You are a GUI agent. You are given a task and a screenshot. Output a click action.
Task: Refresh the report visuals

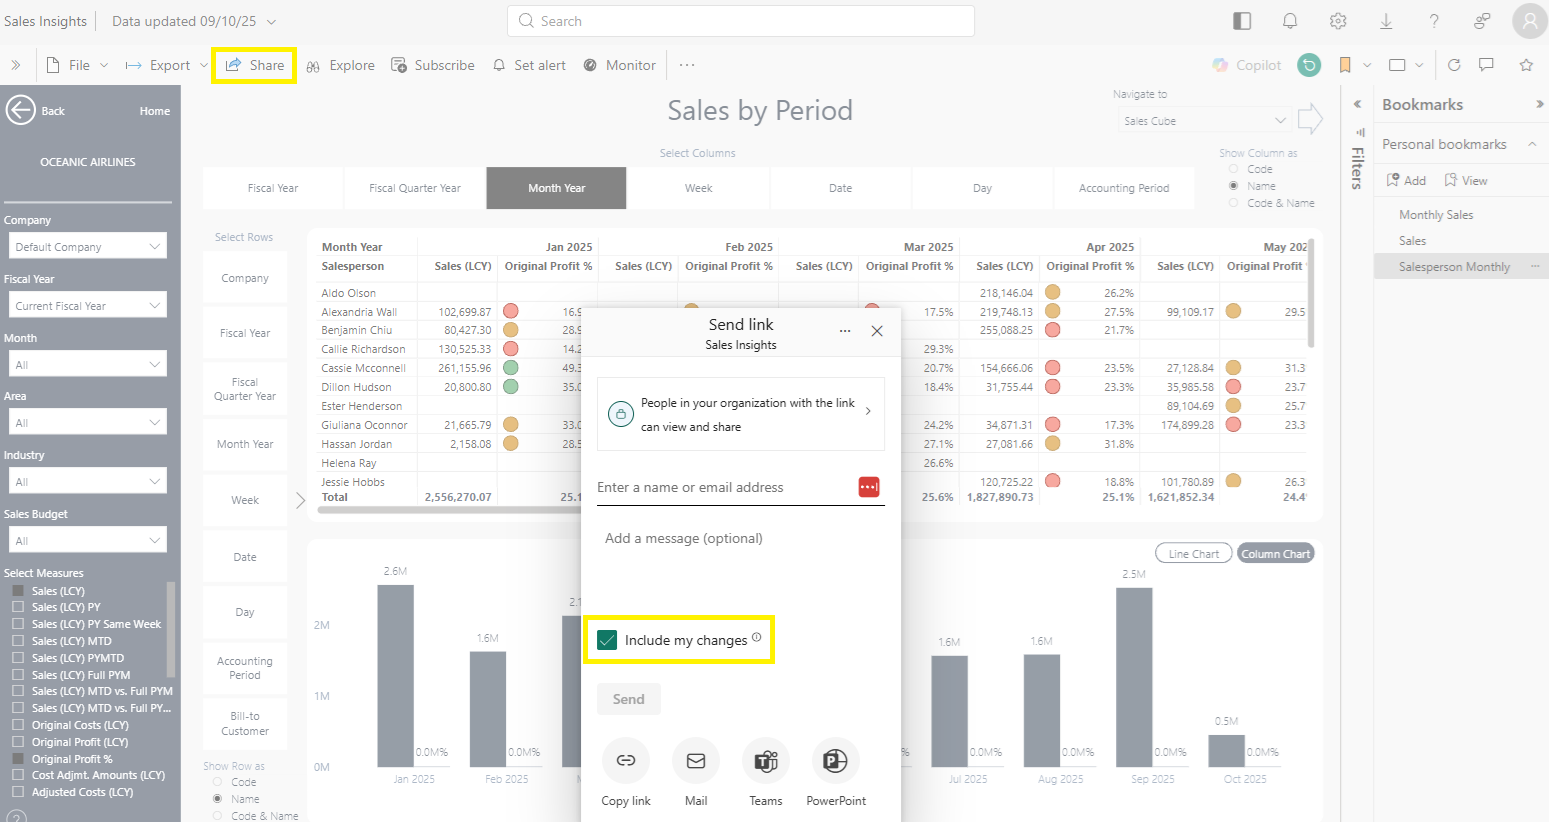(1454, 65)
